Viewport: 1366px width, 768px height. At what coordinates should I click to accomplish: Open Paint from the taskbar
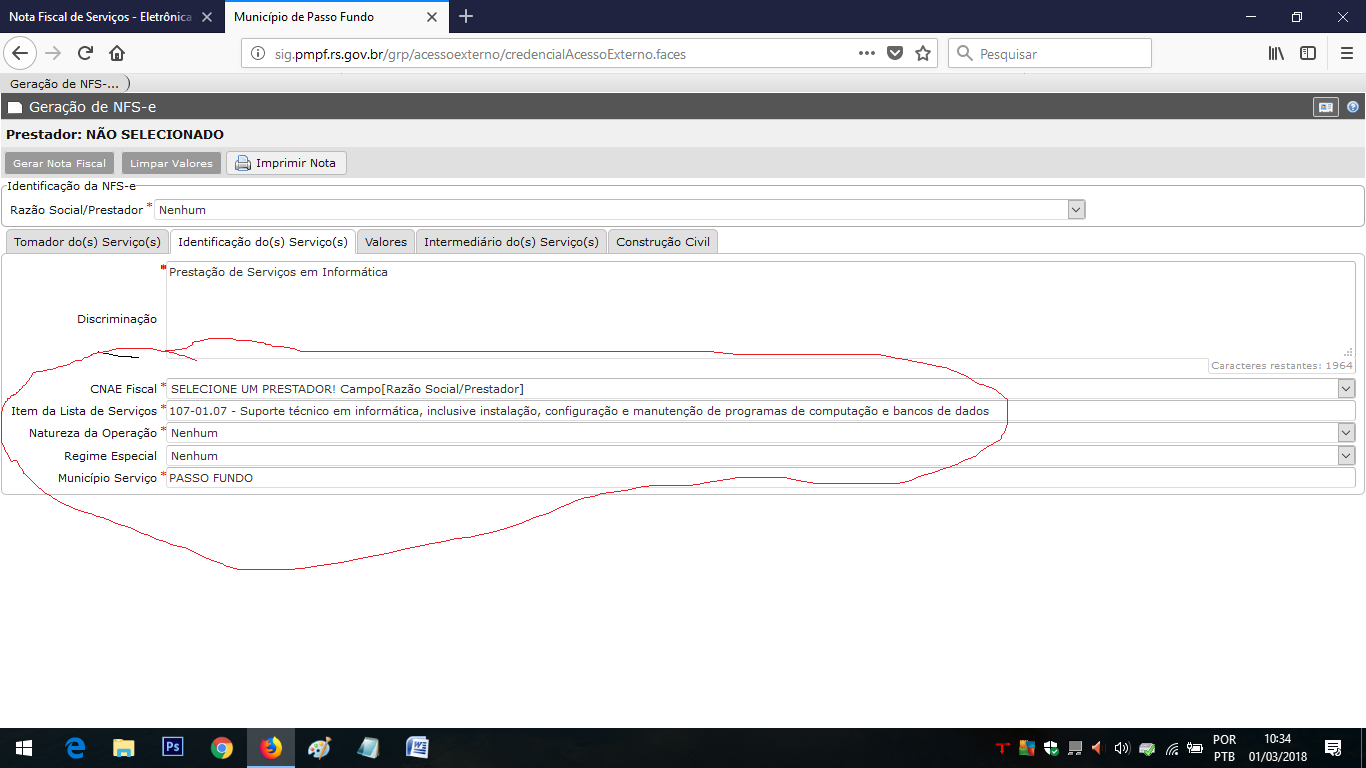click(x=319, y=748)
